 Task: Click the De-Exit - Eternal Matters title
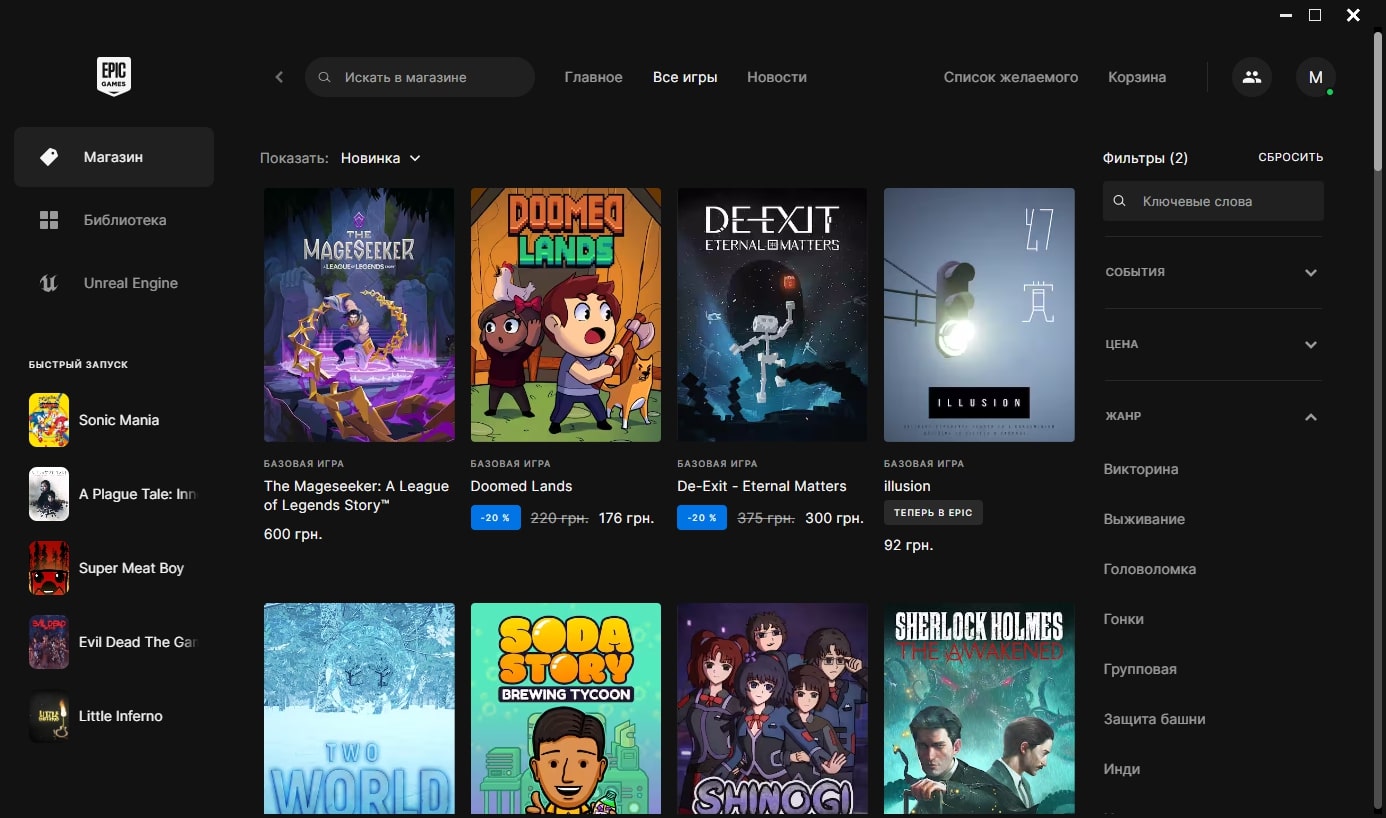(x=762, y=486)
